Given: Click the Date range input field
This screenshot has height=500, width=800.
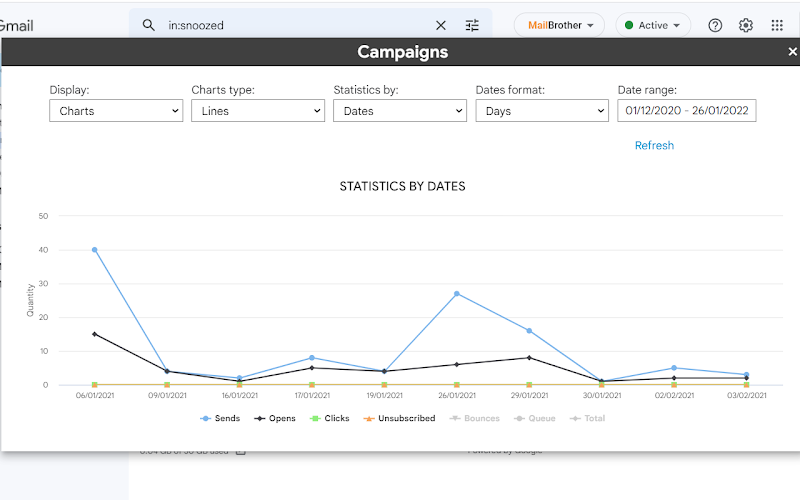Looking at the screenshot, I should pos(687,111).
